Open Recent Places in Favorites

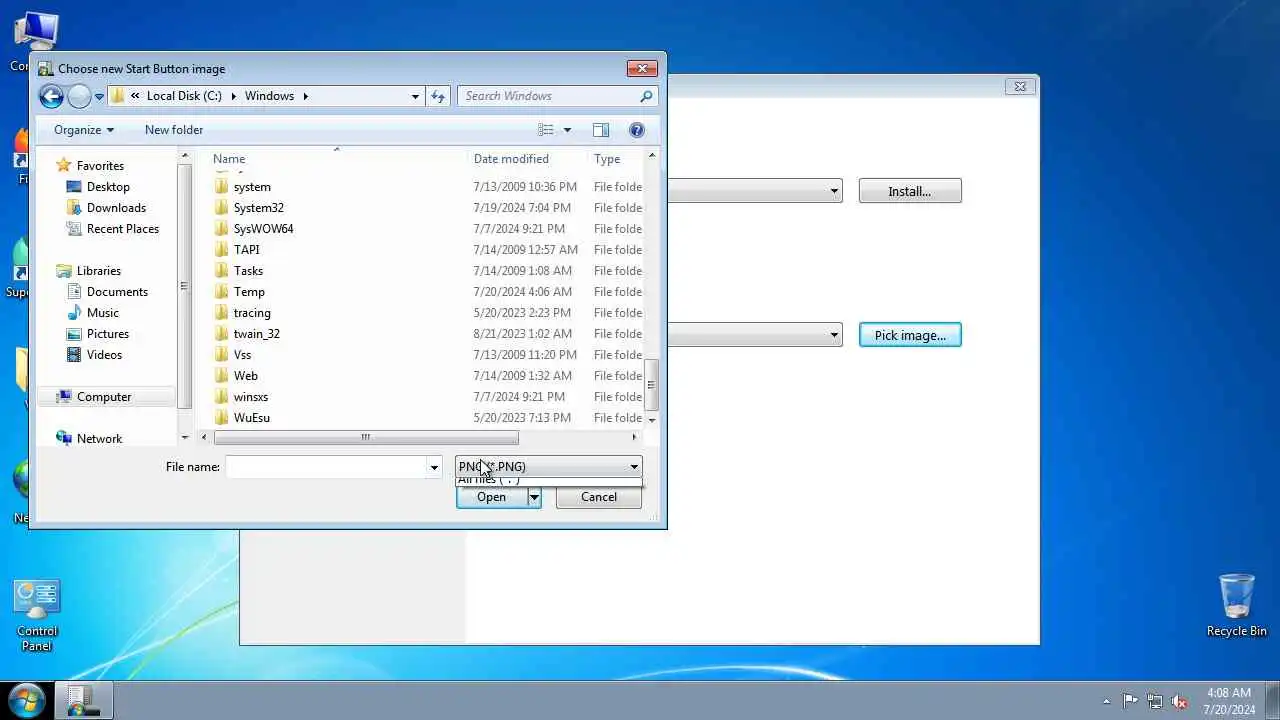pos(122,229)
